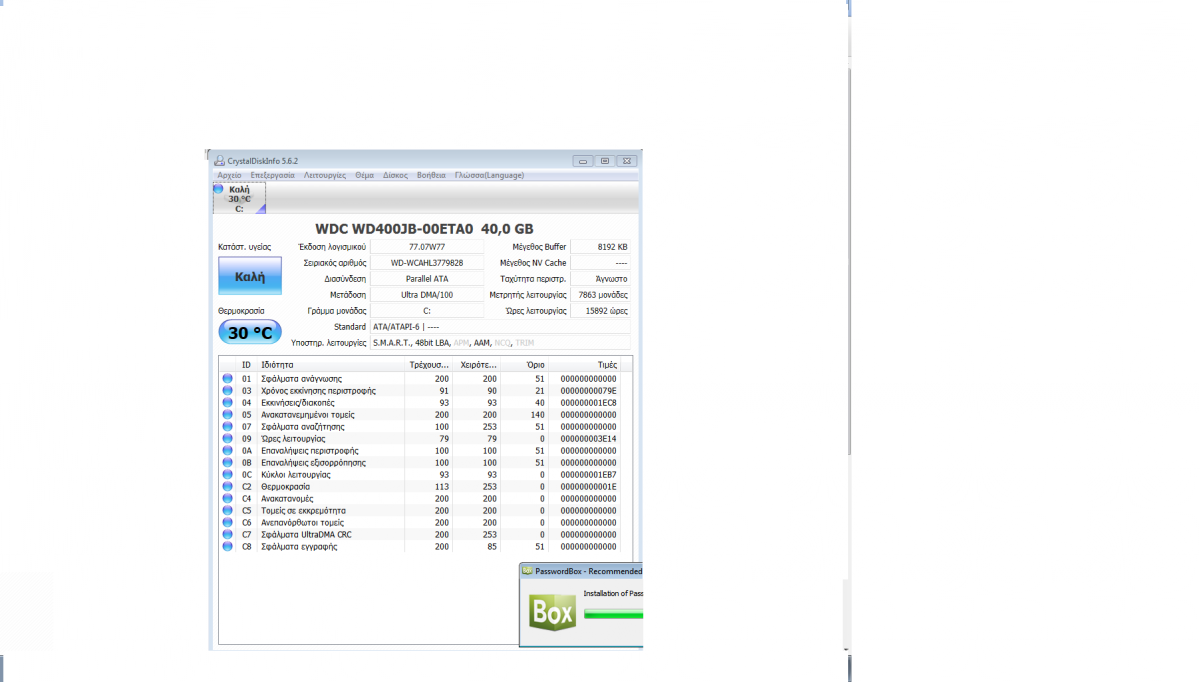Select the Εκκινήσεις/διακοπές attribute text

[x=300, y=403]
